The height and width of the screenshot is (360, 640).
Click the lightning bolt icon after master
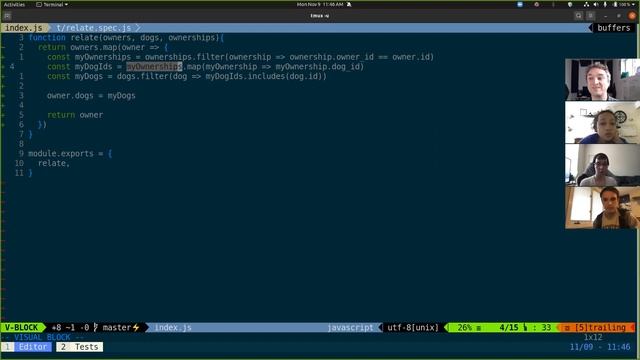pyautogui.click(x=136, y=327)
